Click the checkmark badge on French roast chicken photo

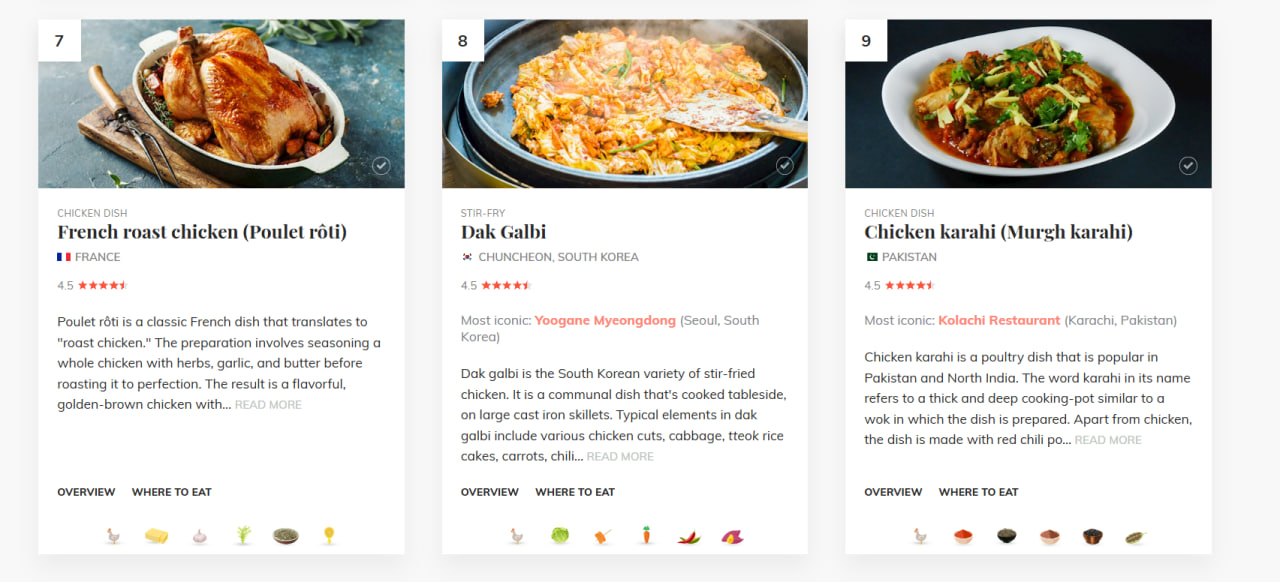(x=381, y=166)
